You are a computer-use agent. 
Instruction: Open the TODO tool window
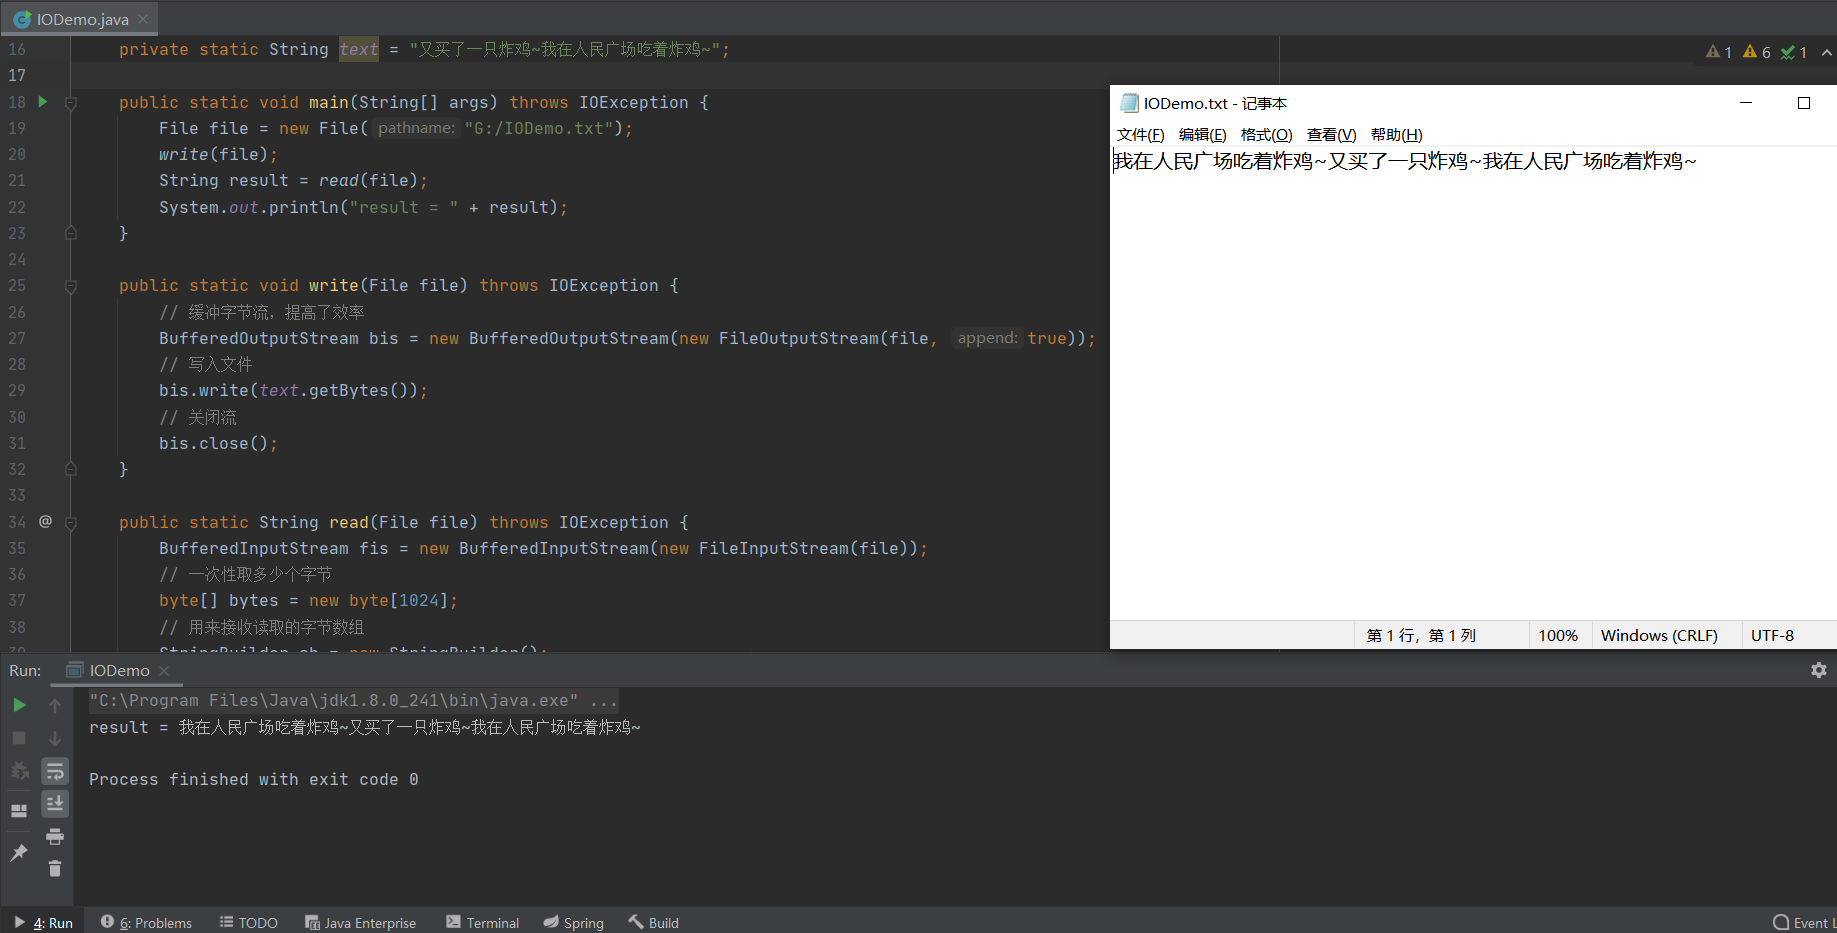click(x=249, y=922)
